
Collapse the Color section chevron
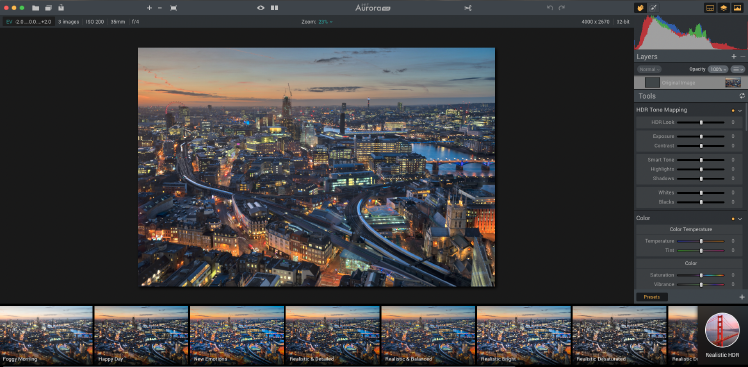(740, 219)
